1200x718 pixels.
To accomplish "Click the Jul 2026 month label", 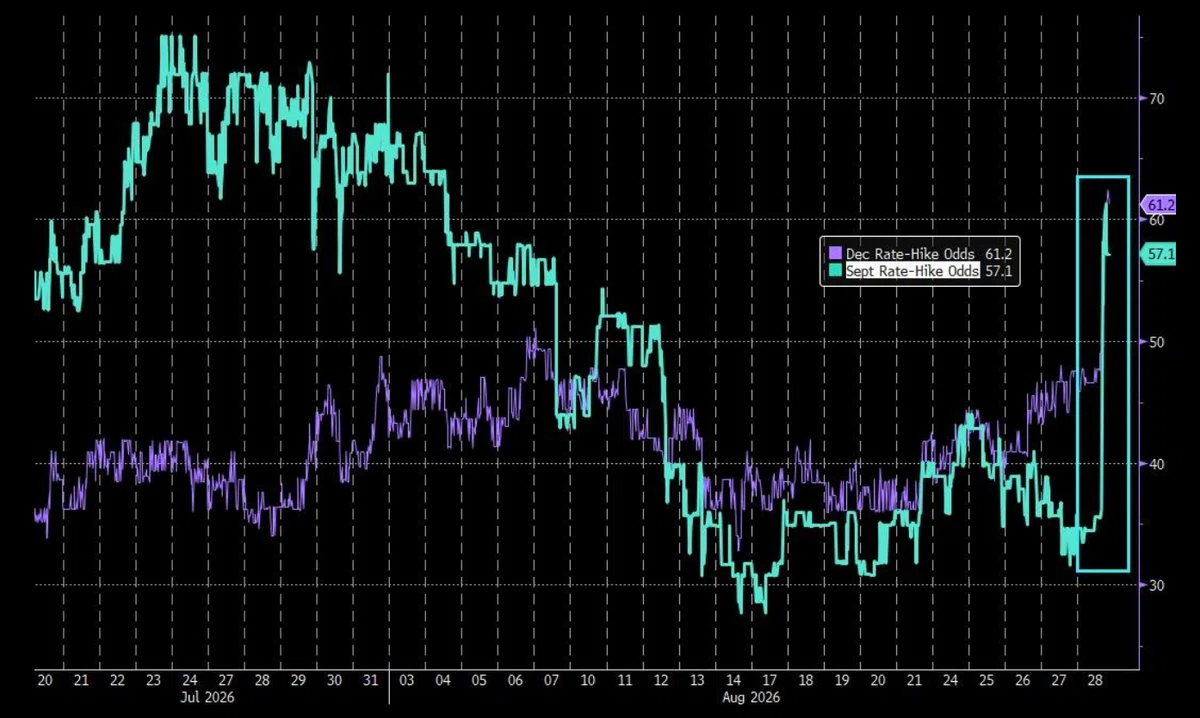I will [x=209, y=697].
